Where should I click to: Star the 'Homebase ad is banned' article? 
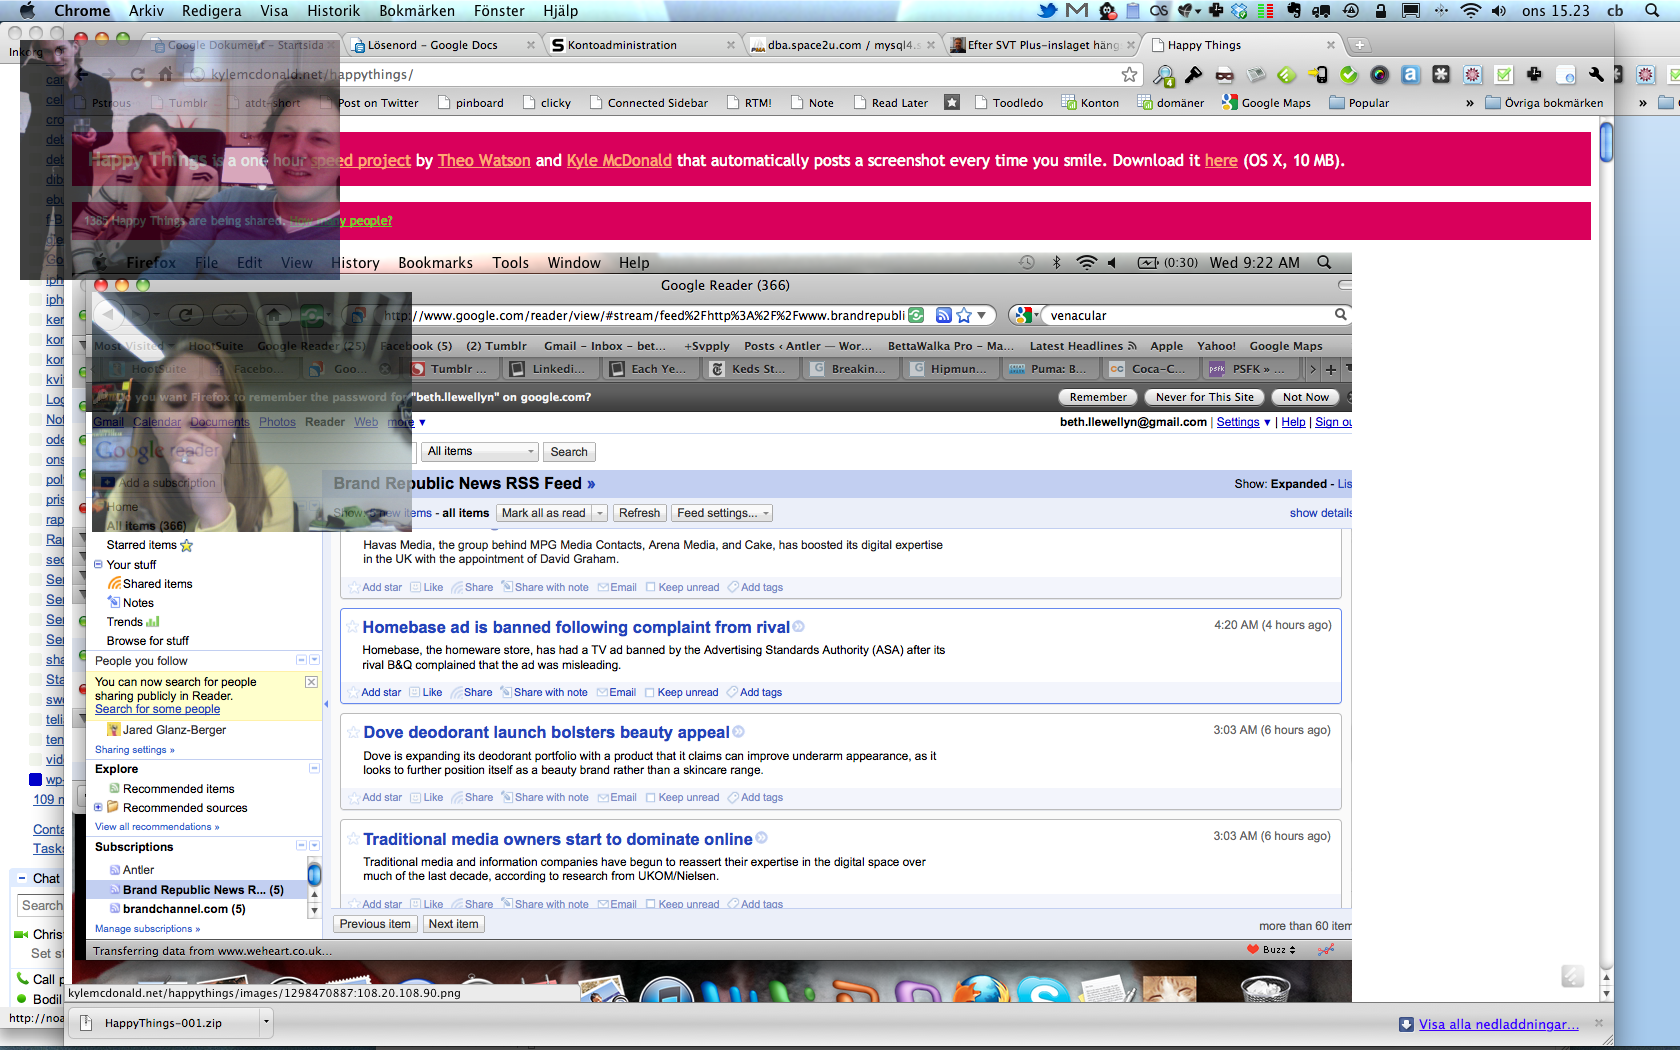[x=352, y=627]
